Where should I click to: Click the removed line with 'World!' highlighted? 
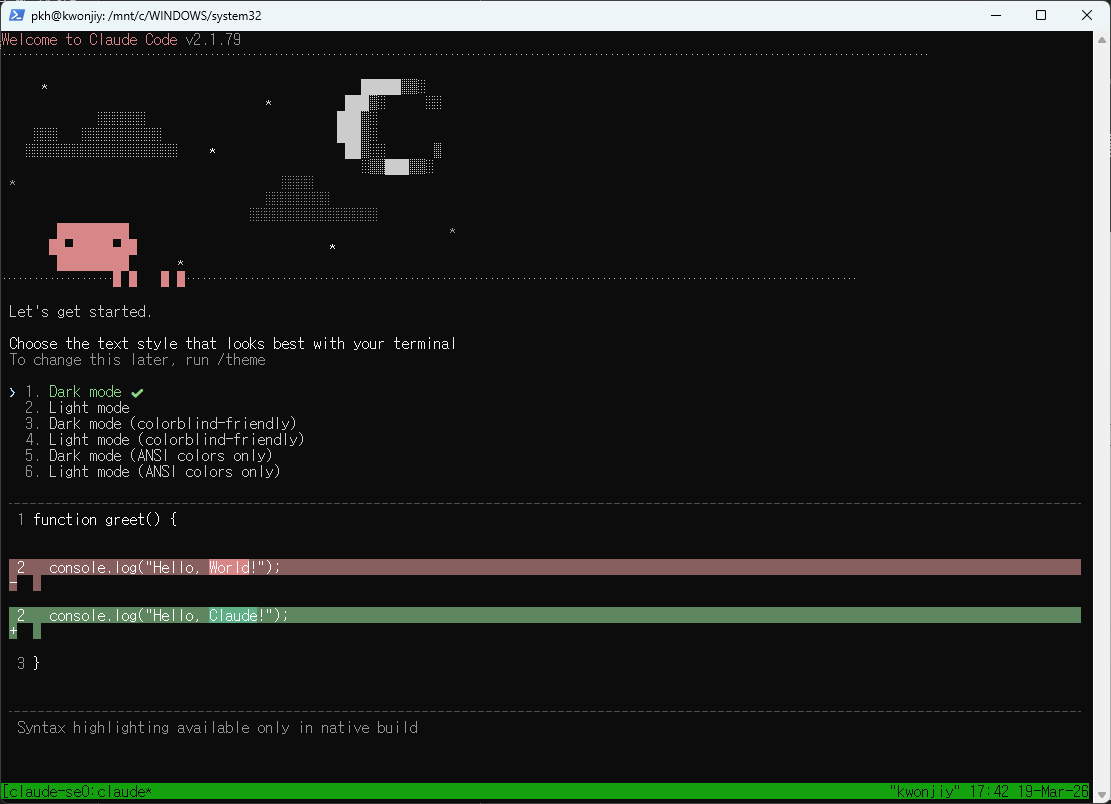click(x=545, y=567)
